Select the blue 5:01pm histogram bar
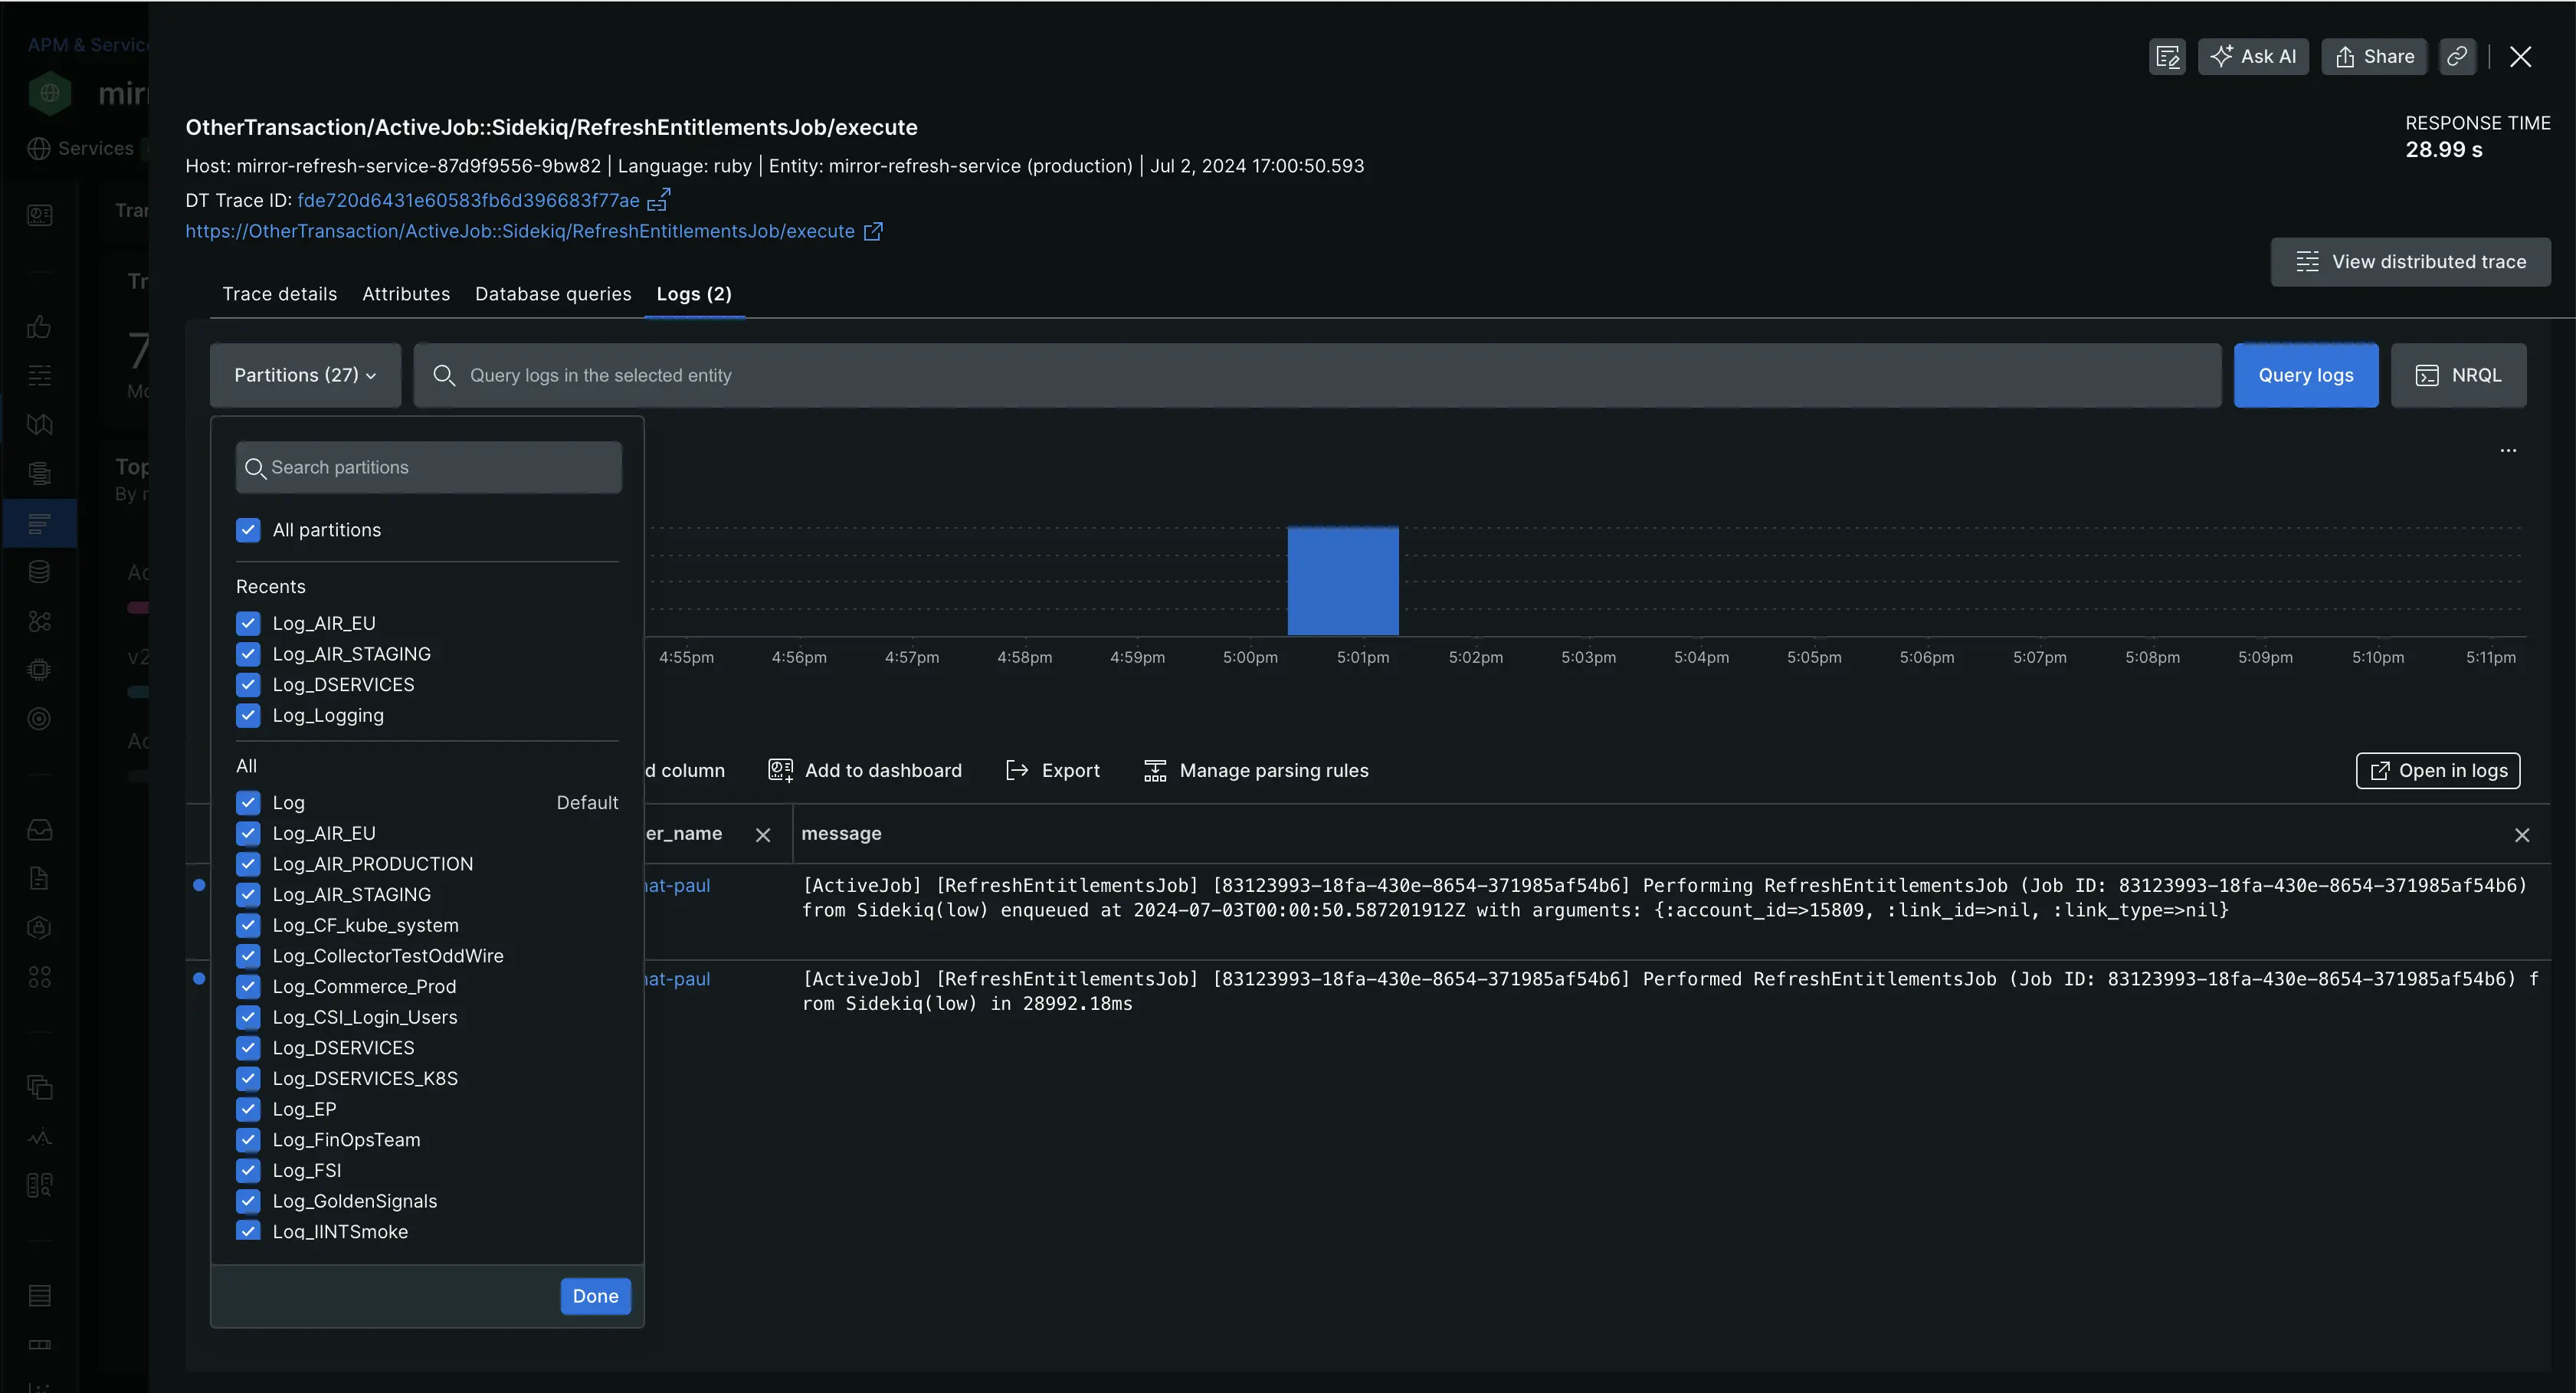Screen dimensions: 2576x1393 [x=1343, y=580]
